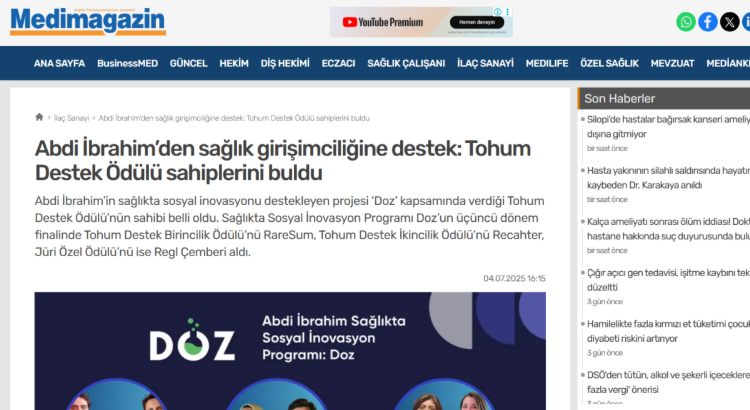The image size is (750, 410).
Task: Open 'DSÖ'den tütün, alkol' news link
Action: point(668,382)
